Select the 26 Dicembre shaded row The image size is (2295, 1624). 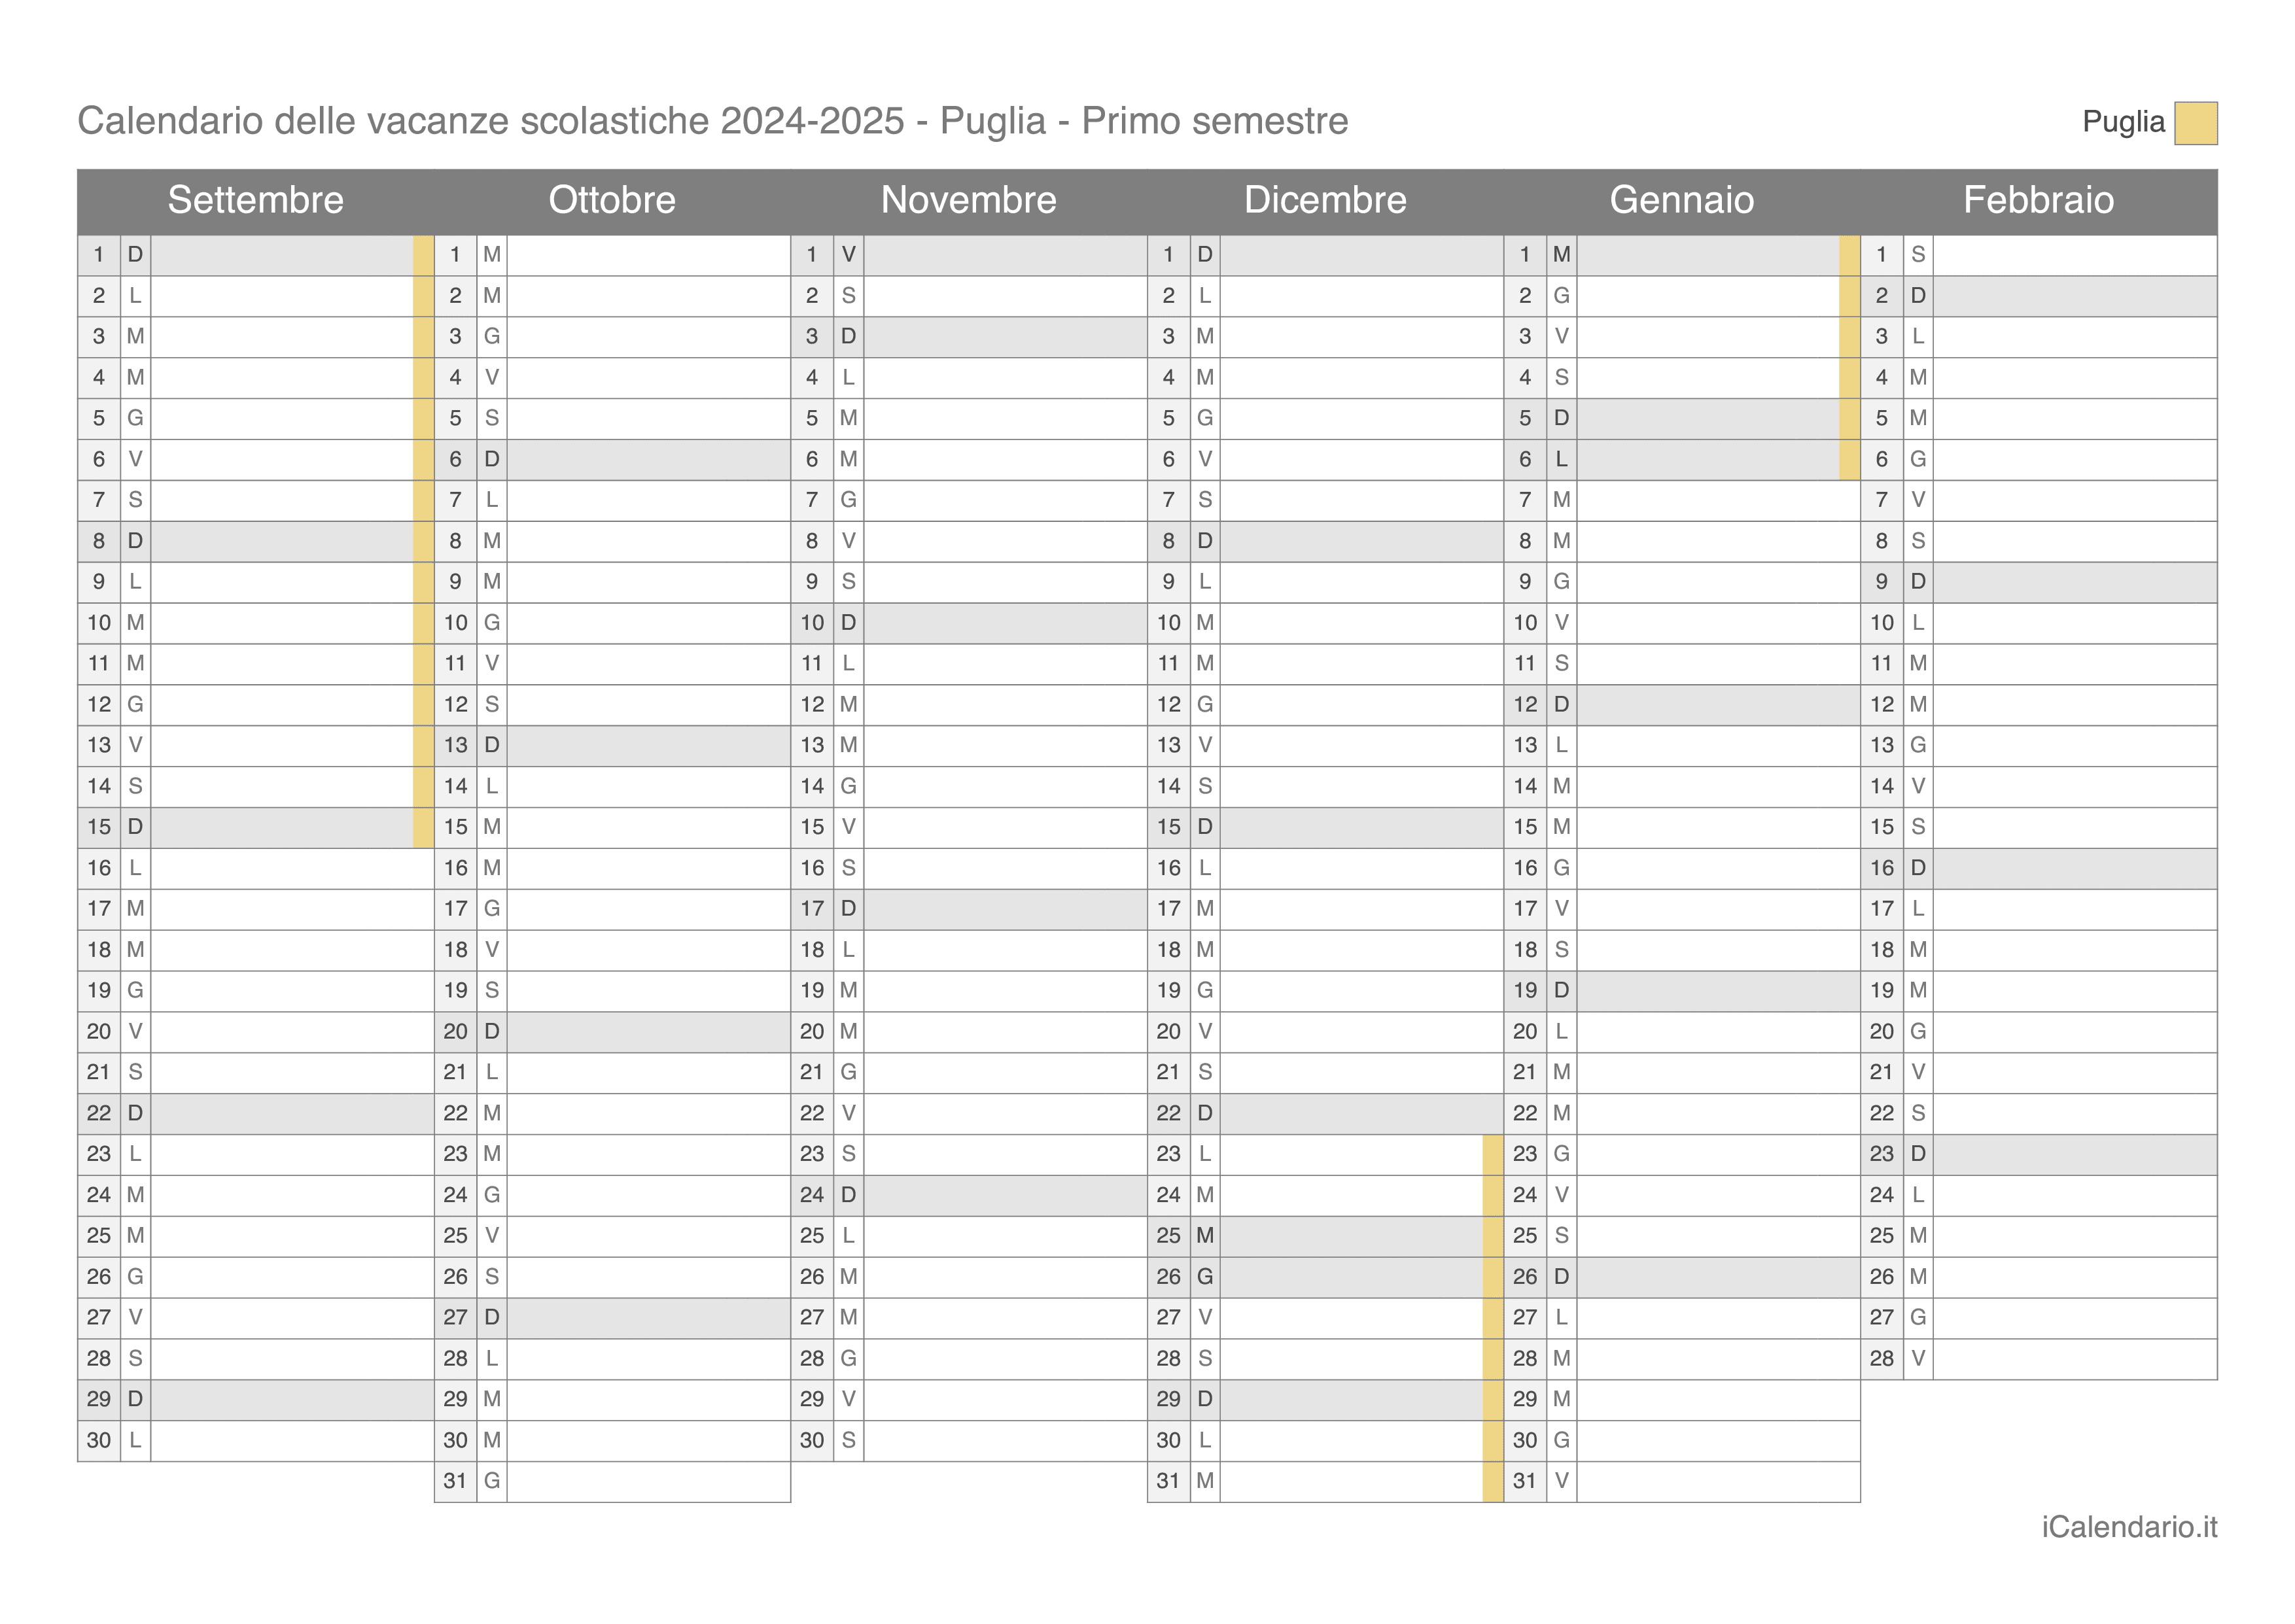[1325, 1277]
